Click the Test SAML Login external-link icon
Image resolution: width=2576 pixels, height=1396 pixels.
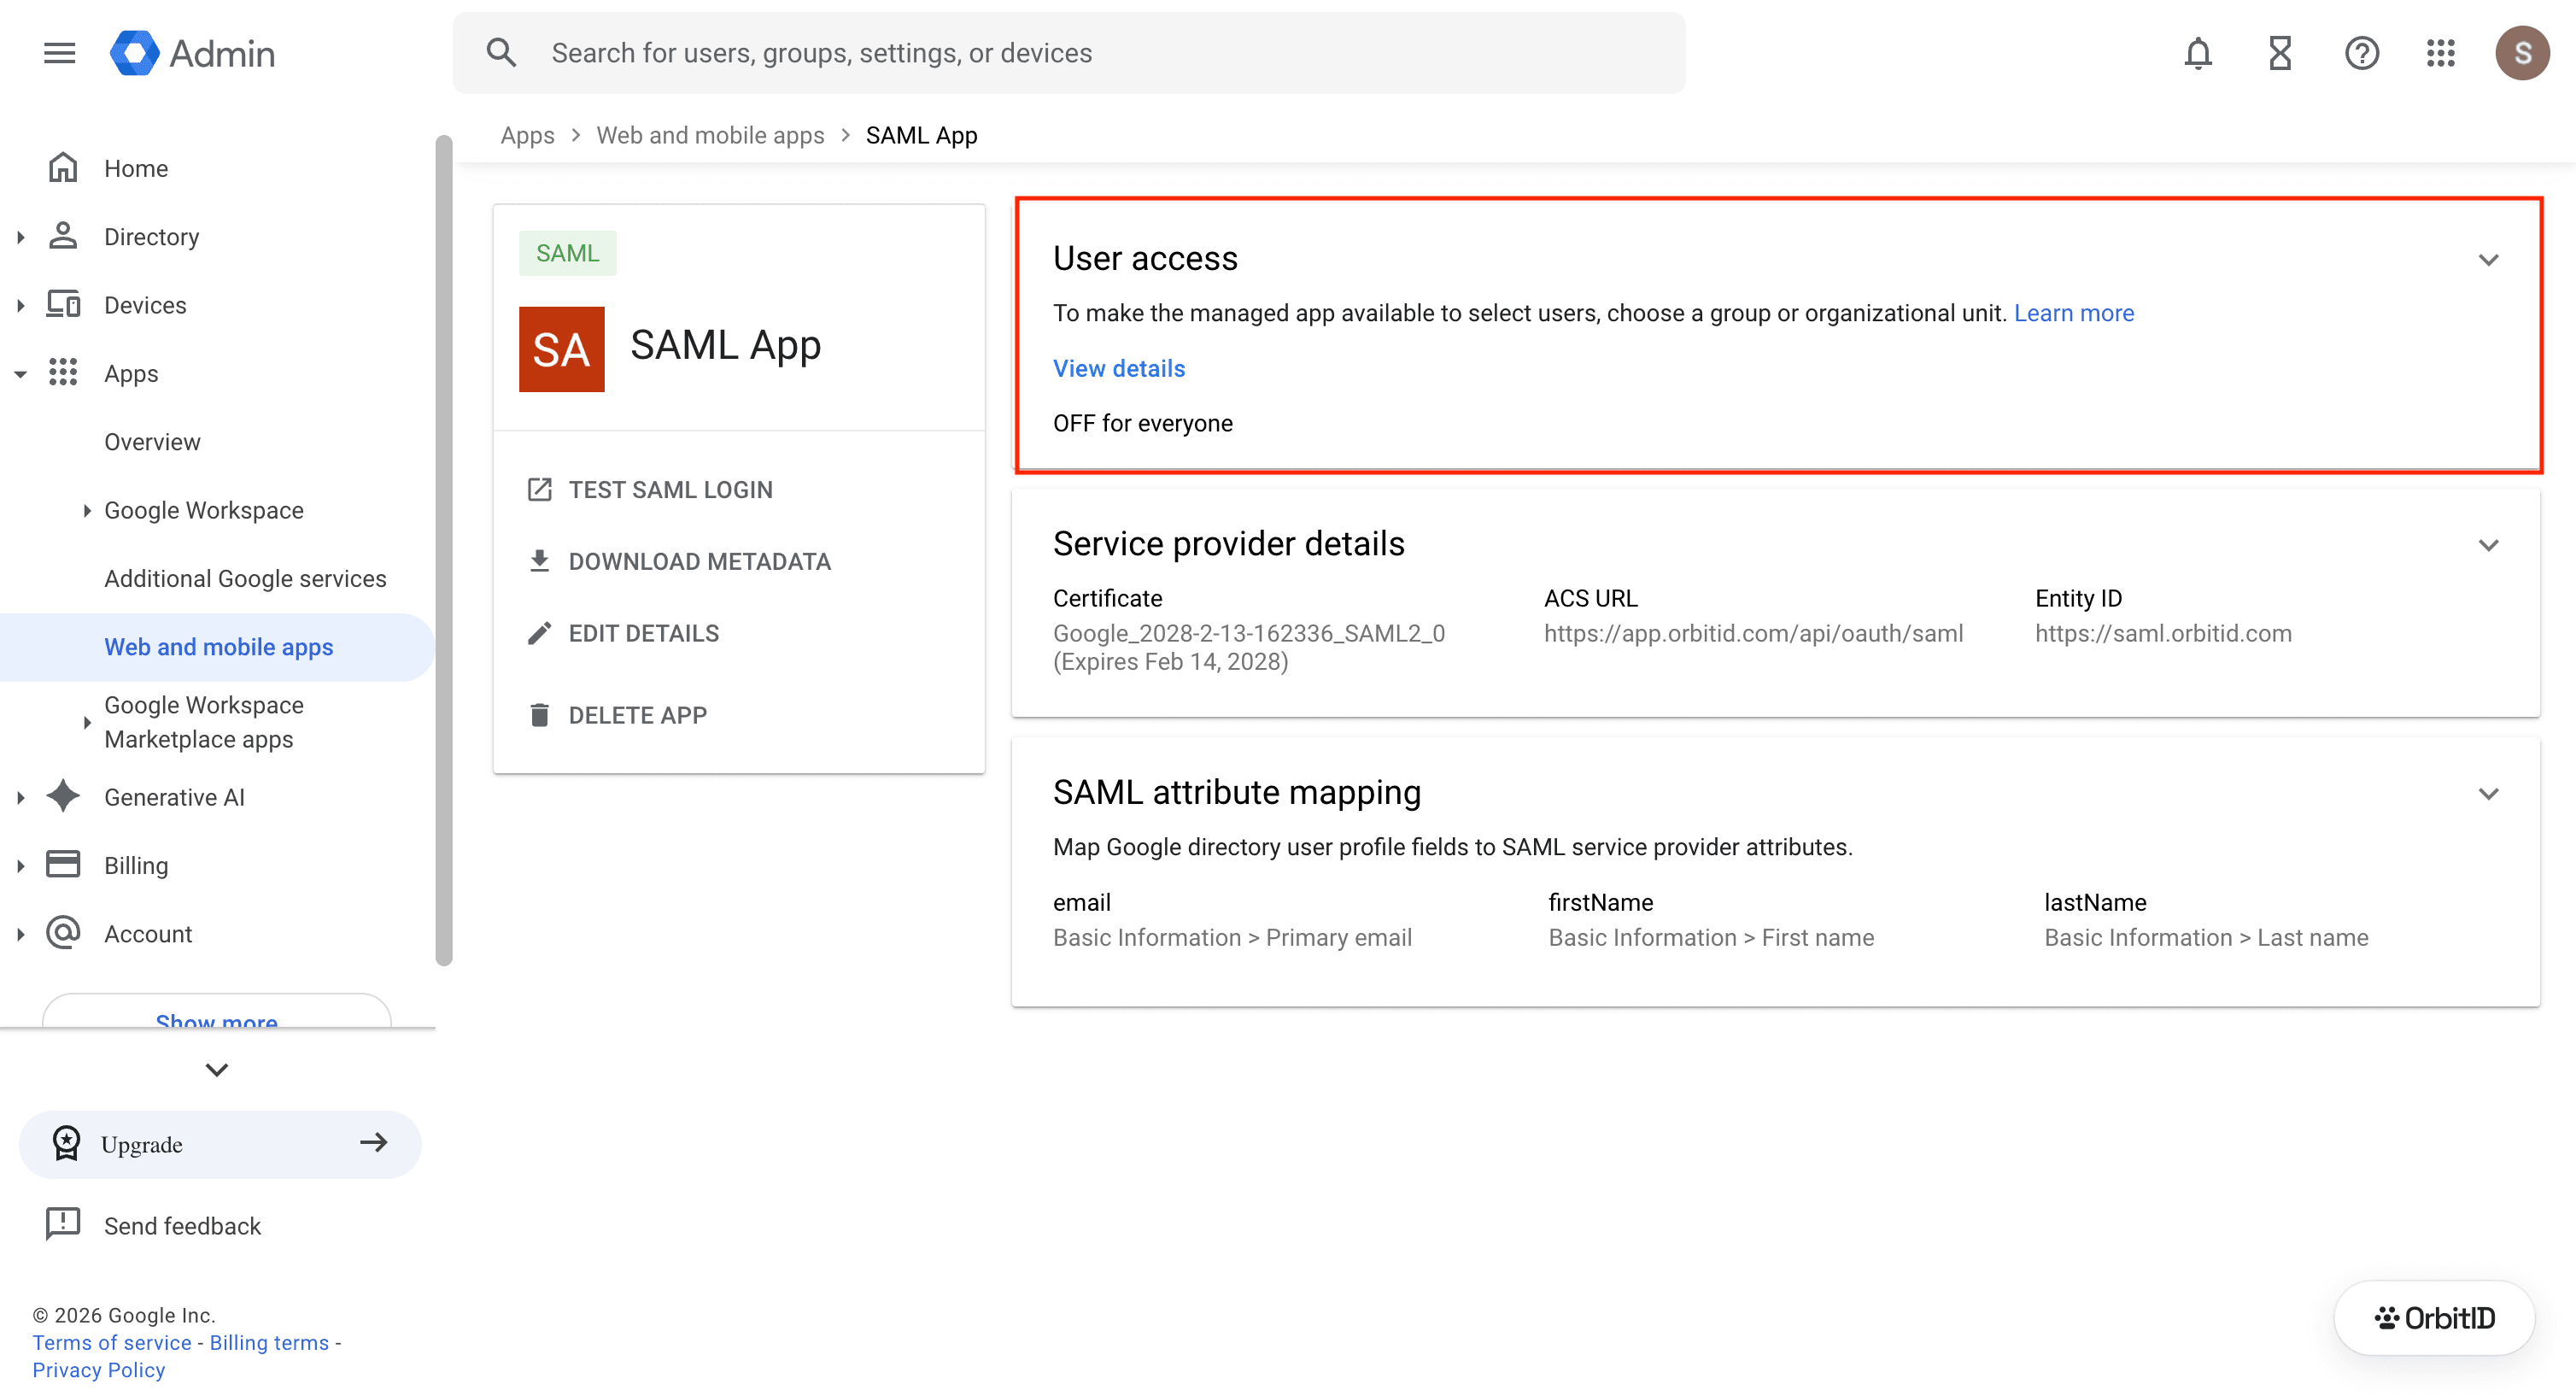(539, 489)
